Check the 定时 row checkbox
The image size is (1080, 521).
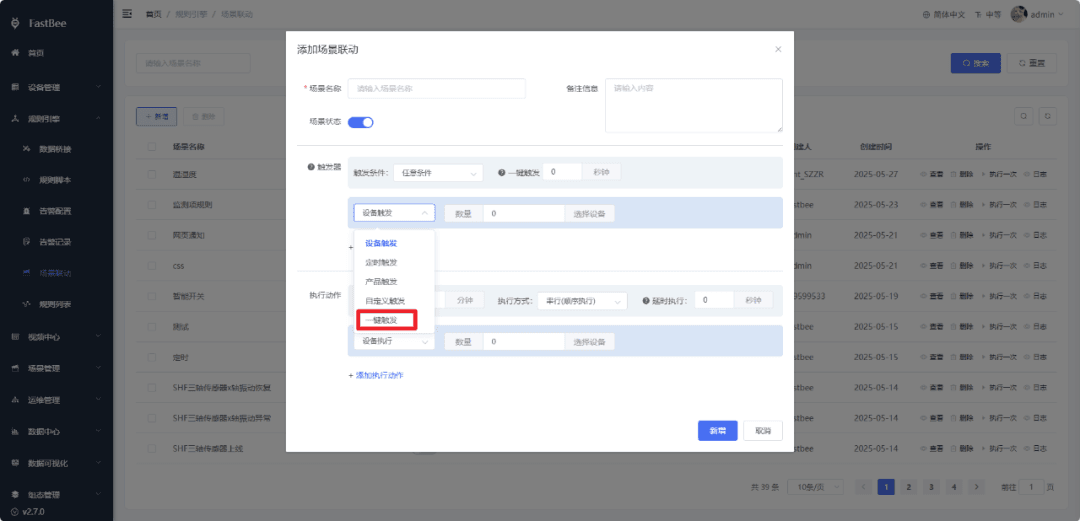click(152, 357)
